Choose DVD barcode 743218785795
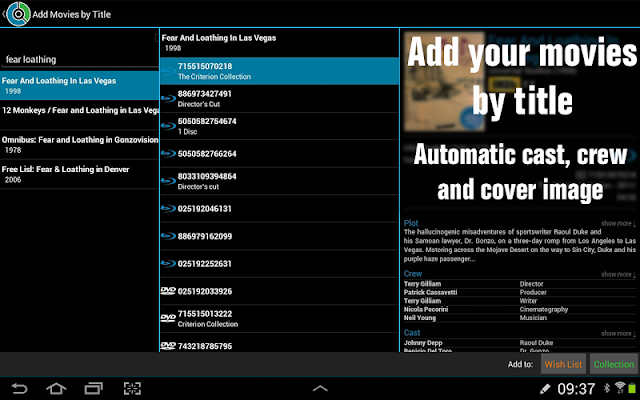Screen dimensions: 640x400 (280, 343)
